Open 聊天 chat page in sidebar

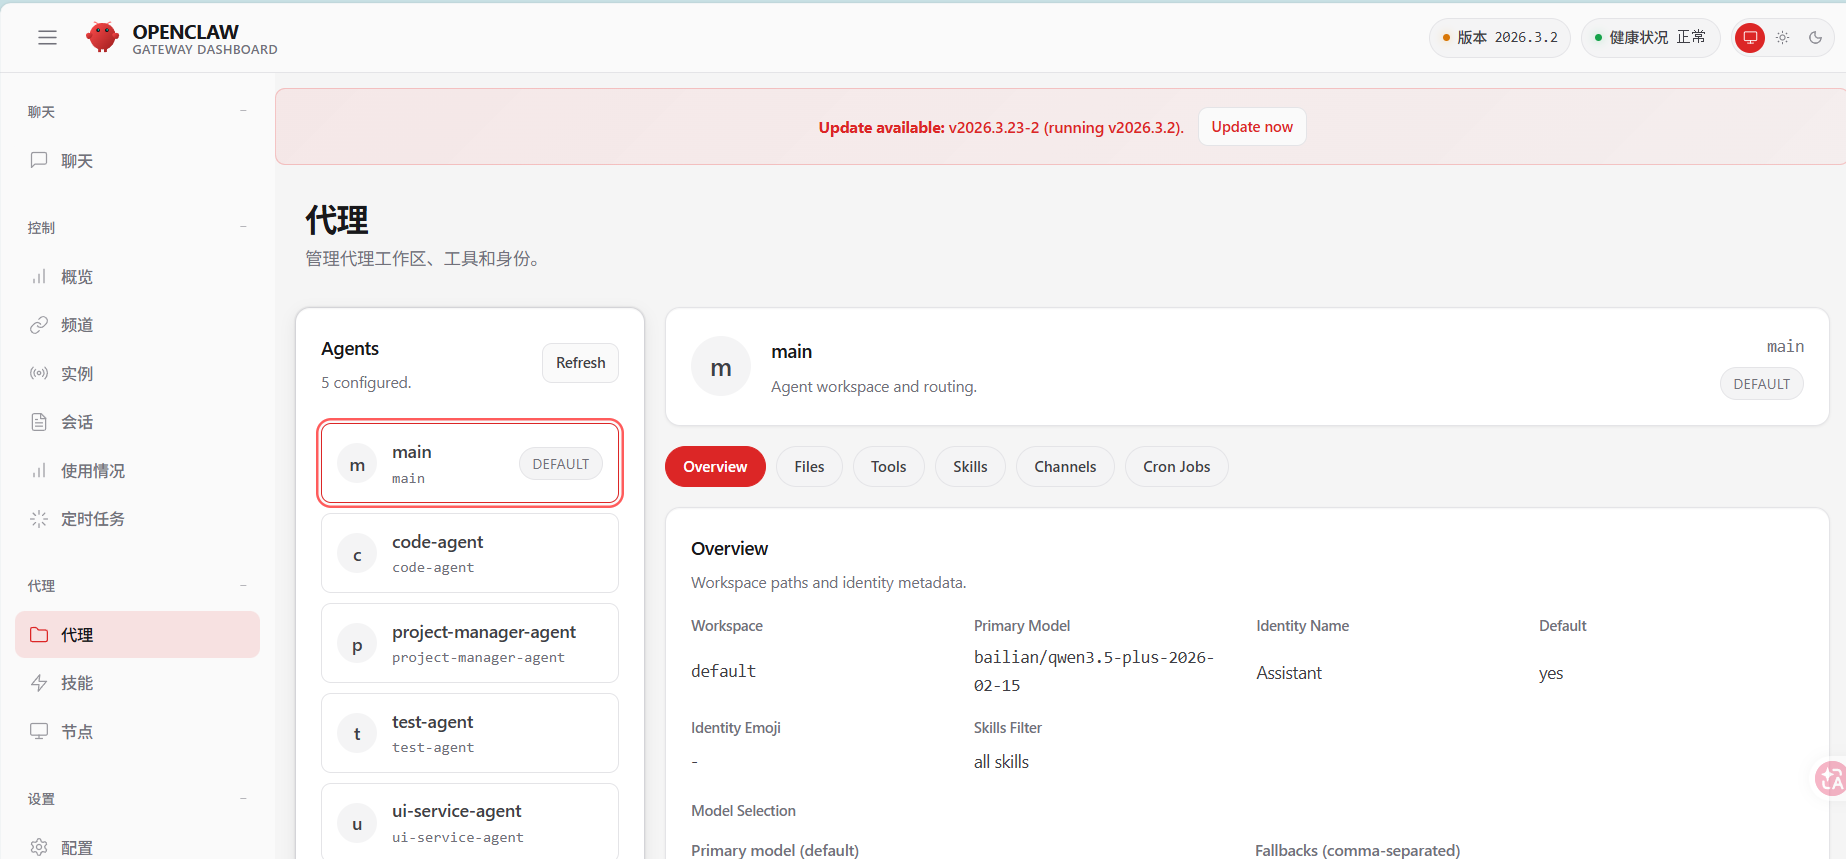137,160
